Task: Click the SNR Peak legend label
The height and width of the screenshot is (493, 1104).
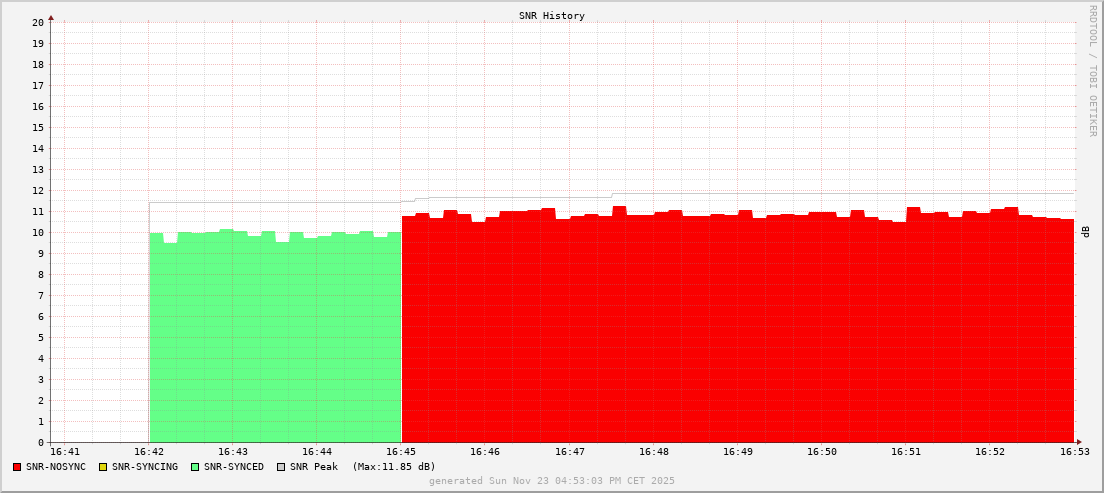Action: pyautogui.click(x=314, y=467)
